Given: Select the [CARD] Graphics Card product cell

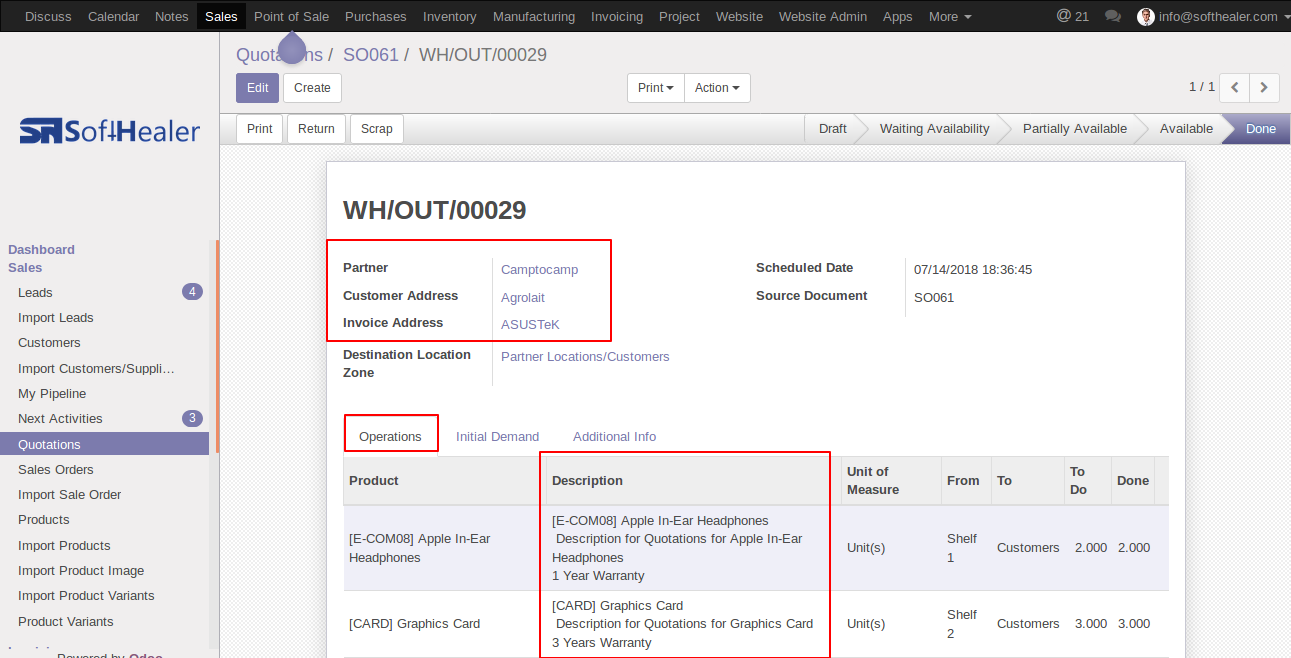Looking at the screenshot, I should tap(443, 624).
